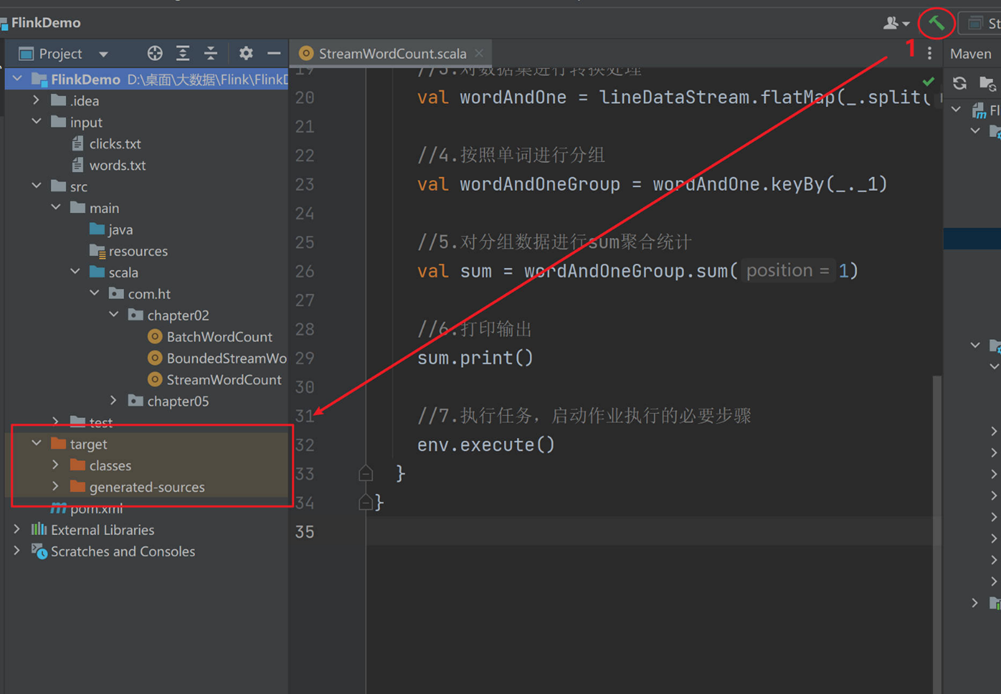This screenshot has width=1001, height=694.
Task: Click the green Build hammer icon
Action: click(936, 22)
